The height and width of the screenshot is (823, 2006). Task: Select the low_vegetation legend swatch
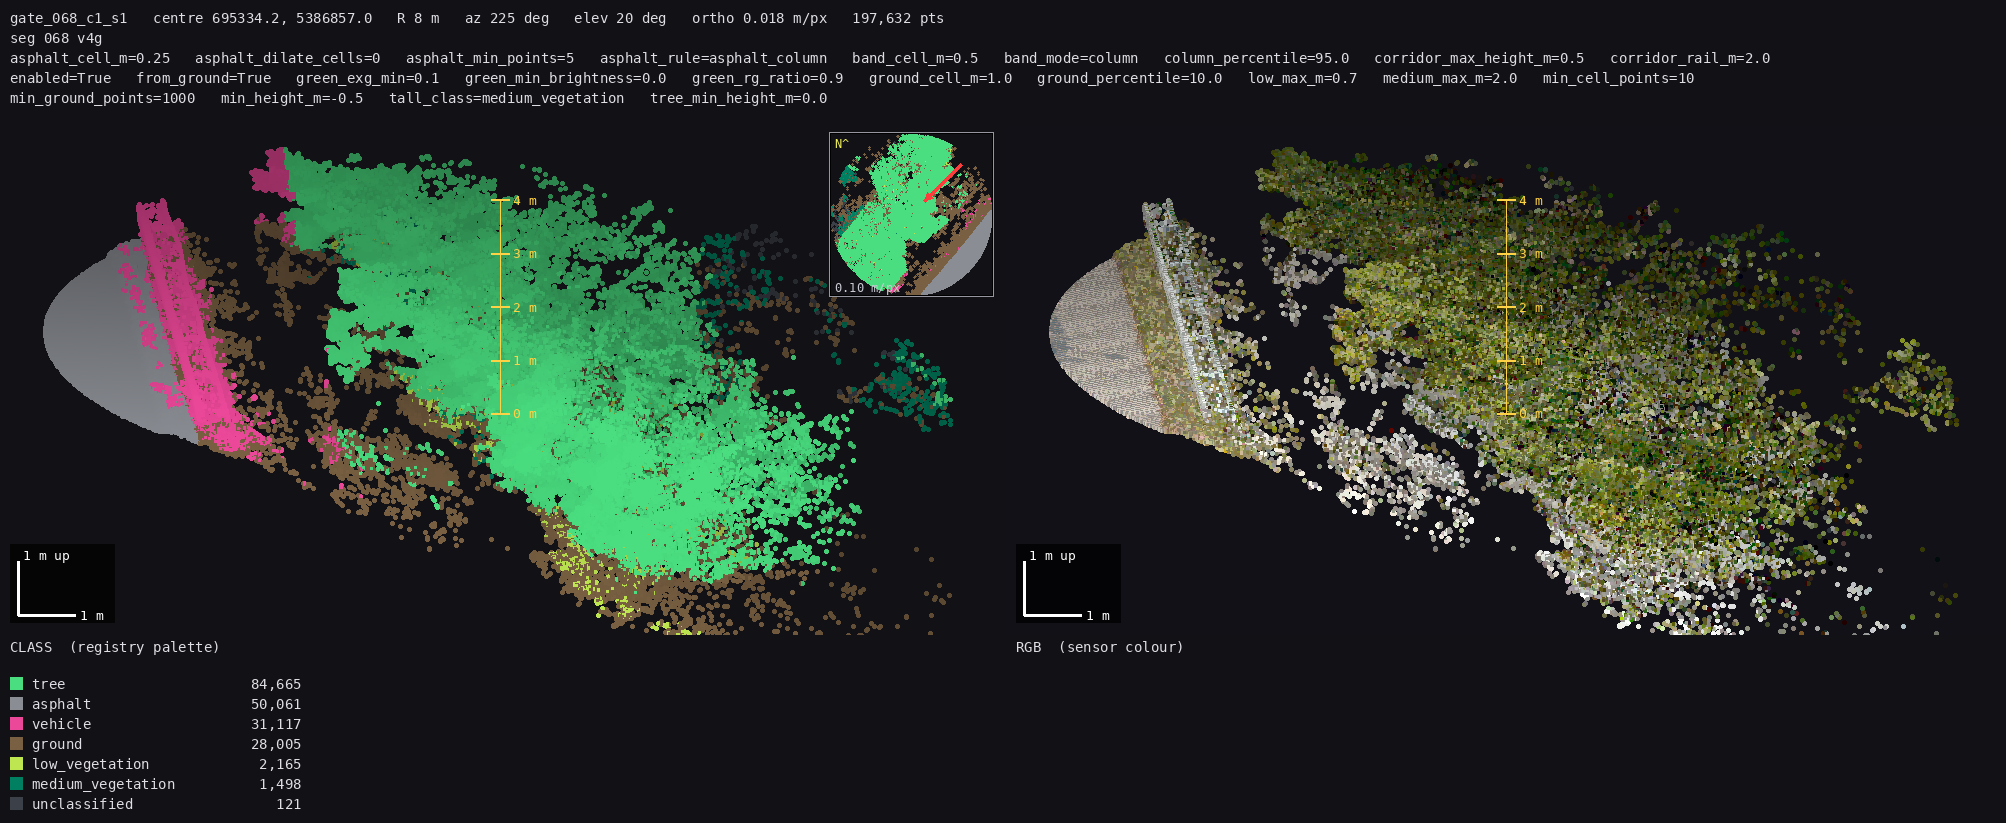[x=16, y=764]
